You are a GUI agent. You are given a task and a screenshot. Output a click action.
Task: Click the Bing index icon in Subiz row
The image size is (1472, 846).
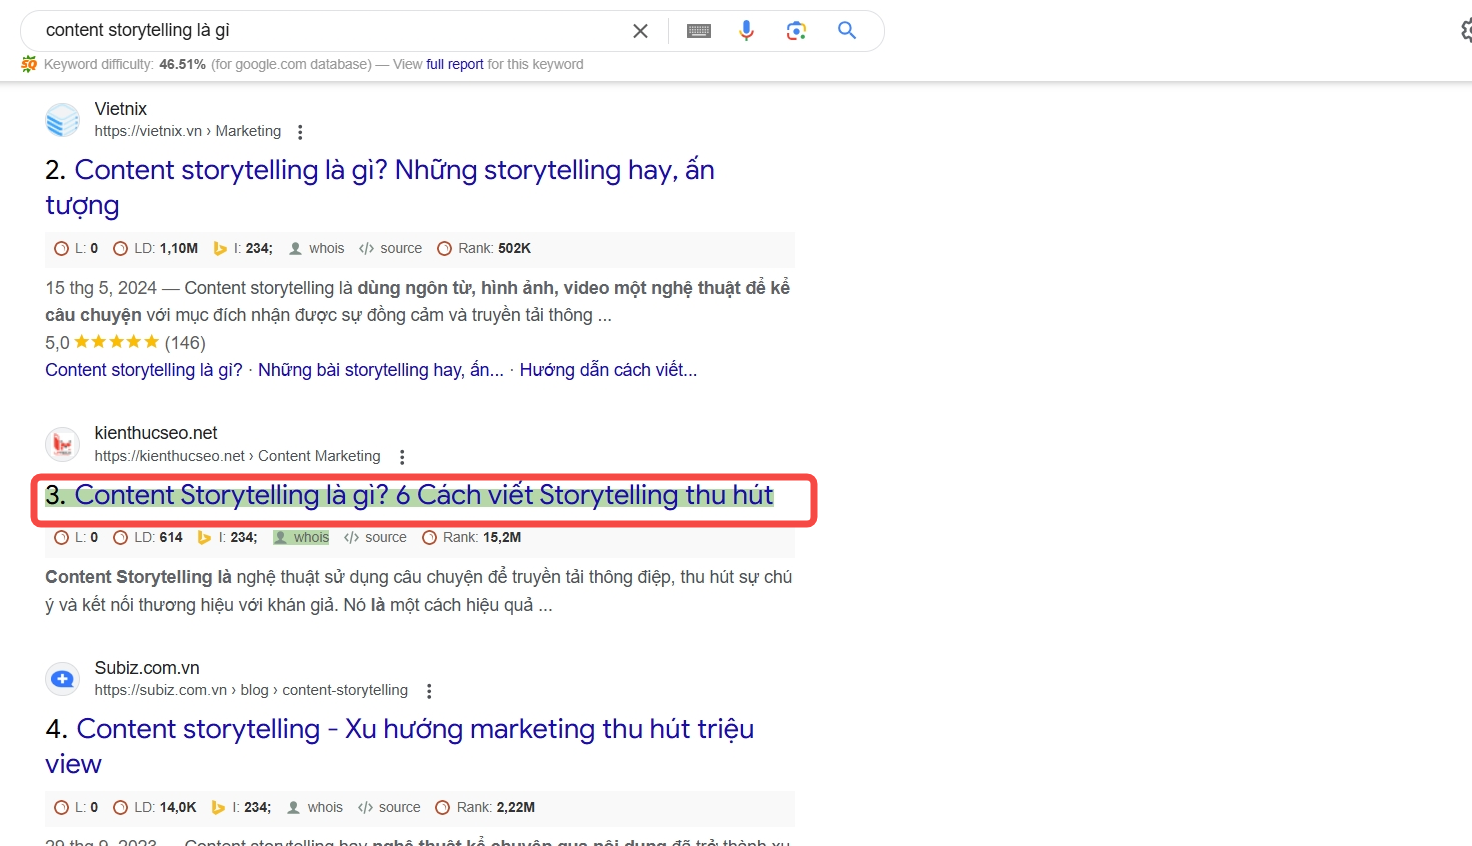point(218,807)
